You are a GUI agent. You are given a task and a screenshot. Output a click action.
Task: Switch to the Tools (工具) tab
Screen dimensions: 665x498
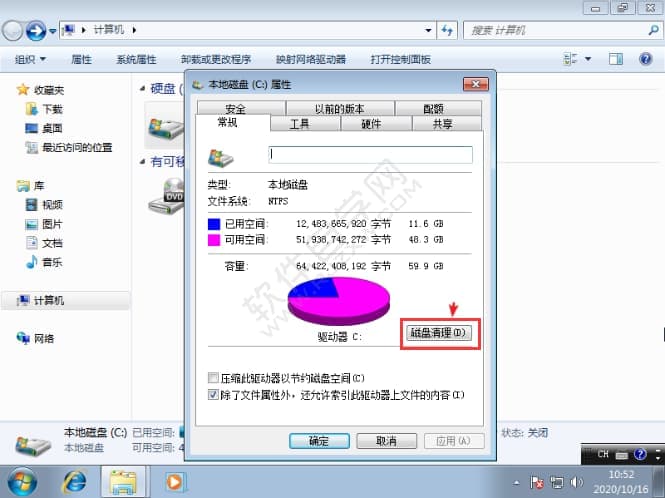click(299, 125)
